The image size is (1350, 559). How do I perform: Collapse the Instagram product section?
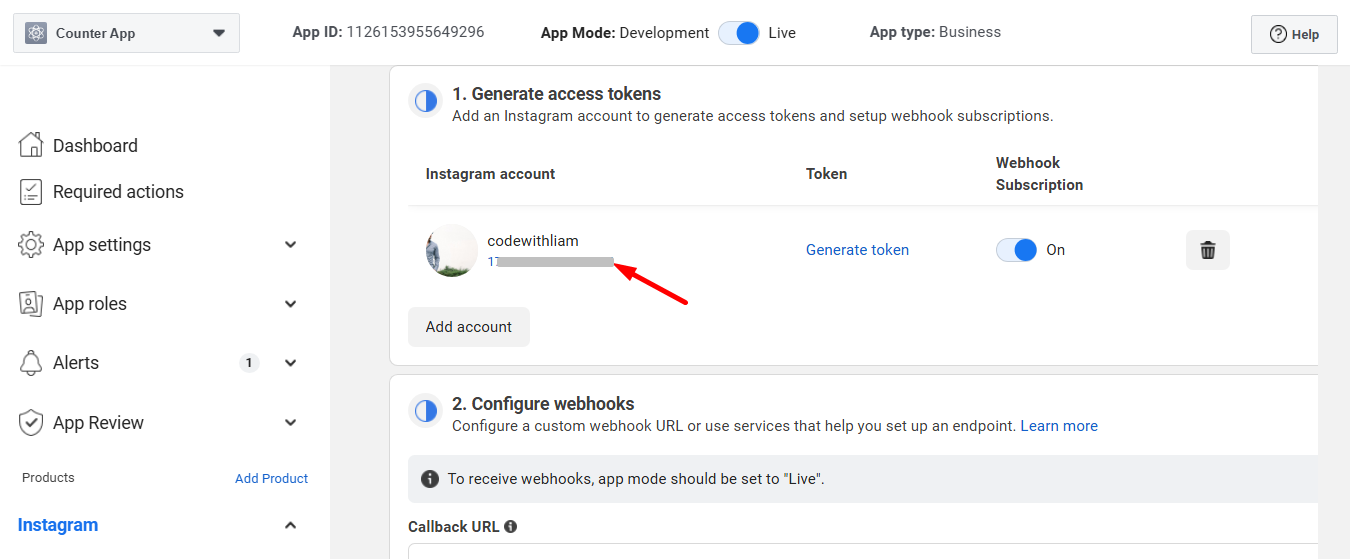(x=291, y=525)
